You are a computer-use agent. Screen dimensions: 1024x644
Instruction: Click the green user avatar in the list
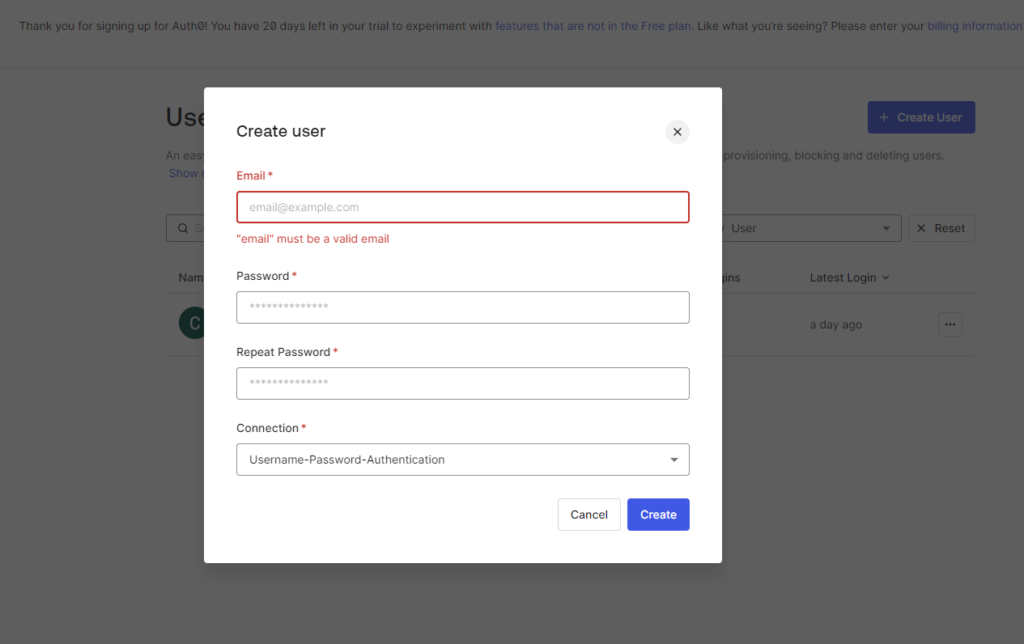point(190,323)
